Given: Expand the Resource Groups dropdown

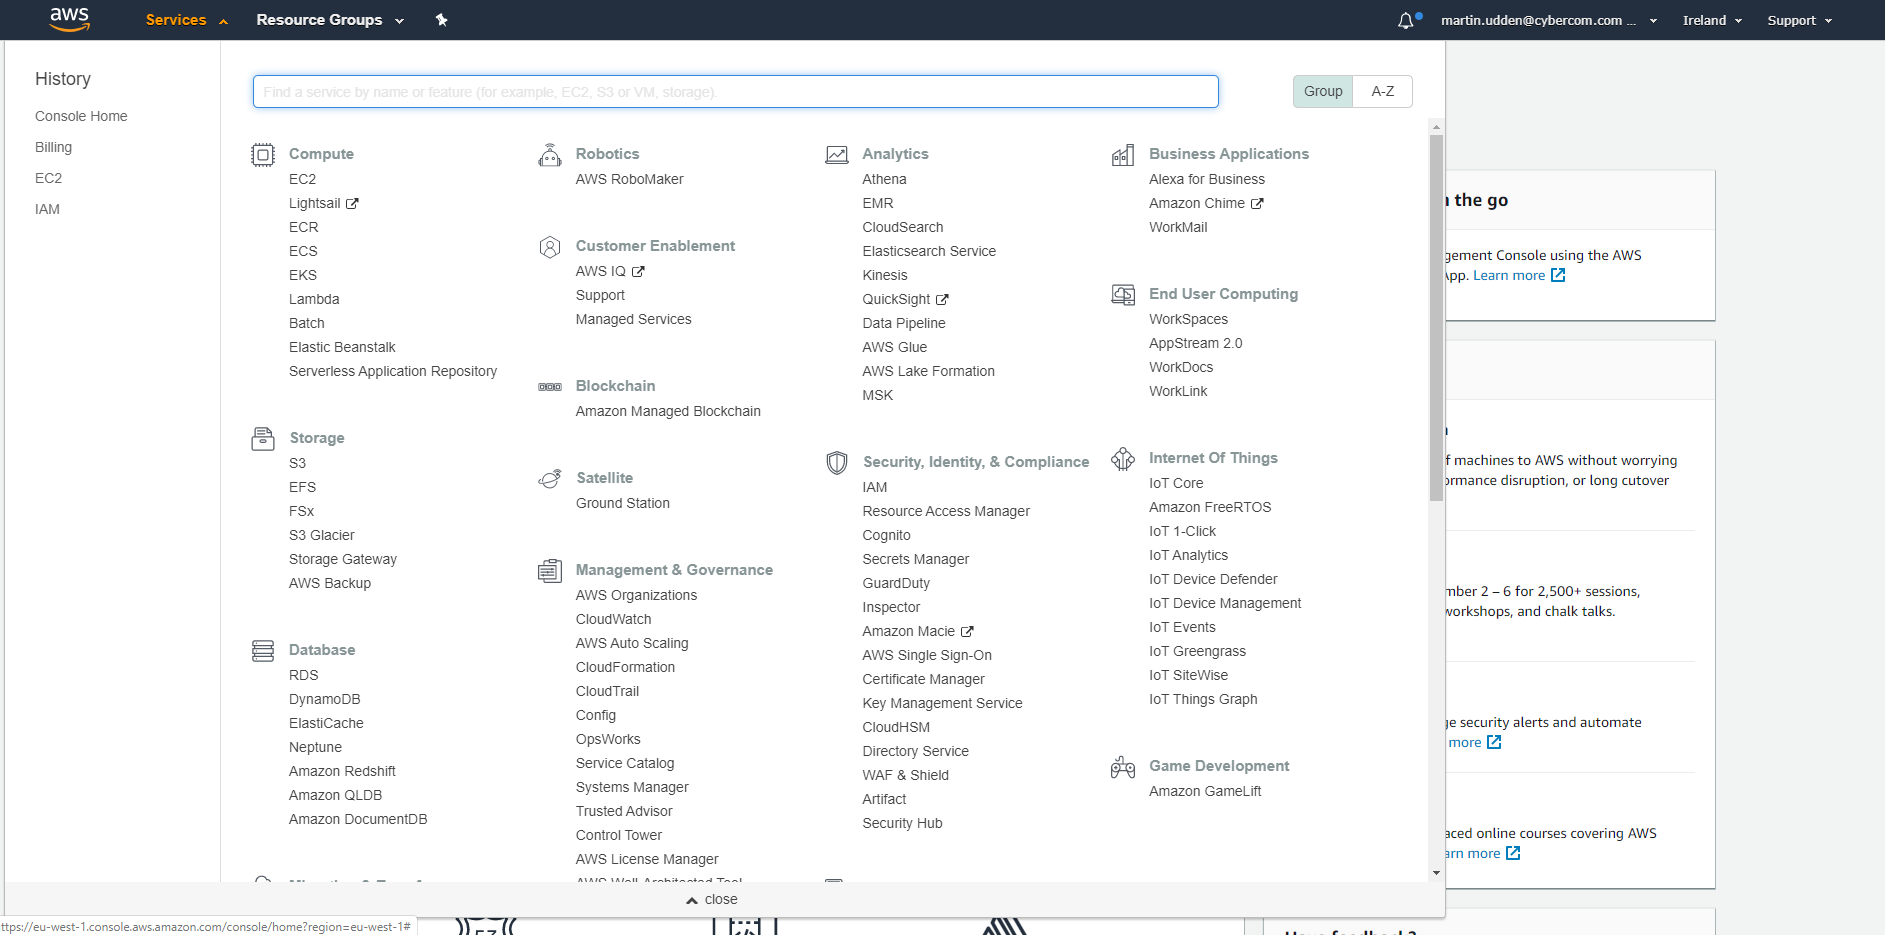Looking at the screenshot, I should [329, 20].
